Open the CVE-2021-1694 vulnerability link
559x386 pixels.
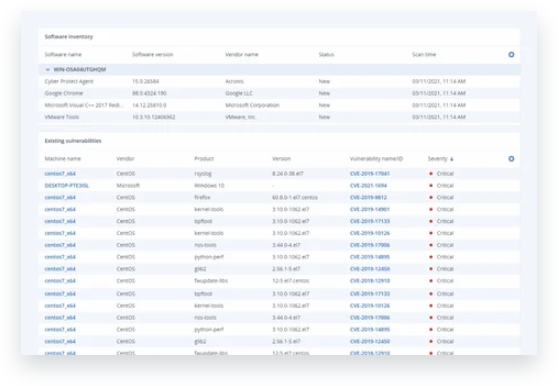(368, 185)
